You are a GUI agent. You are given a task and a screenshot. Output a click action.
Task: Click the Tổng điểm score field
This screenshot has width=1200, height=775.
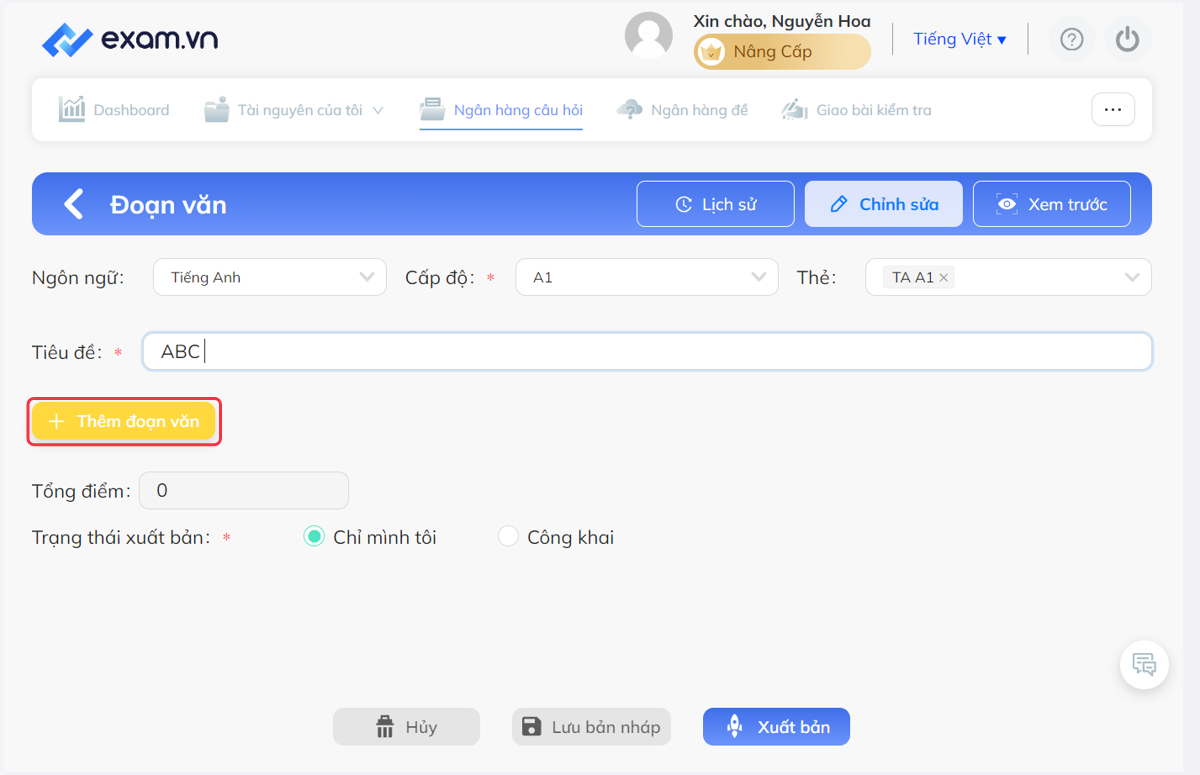244,491
